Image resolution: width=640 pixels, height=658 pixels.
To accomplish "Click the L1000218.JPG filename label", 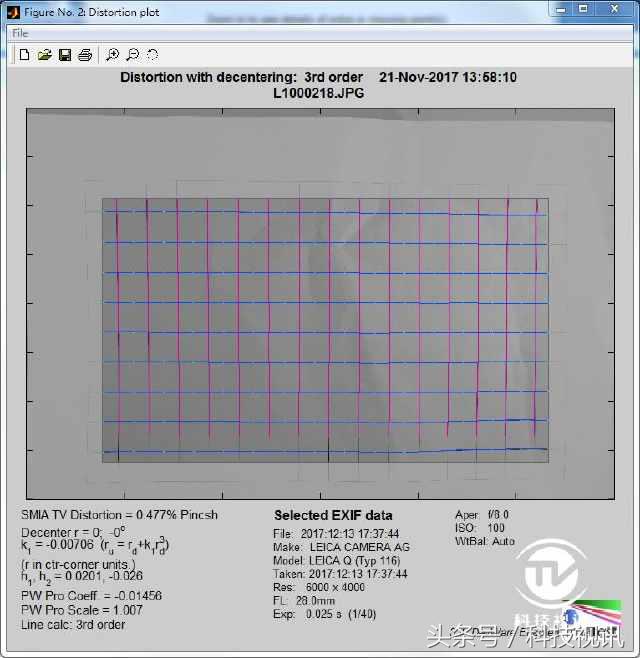I will pos(318,92).
